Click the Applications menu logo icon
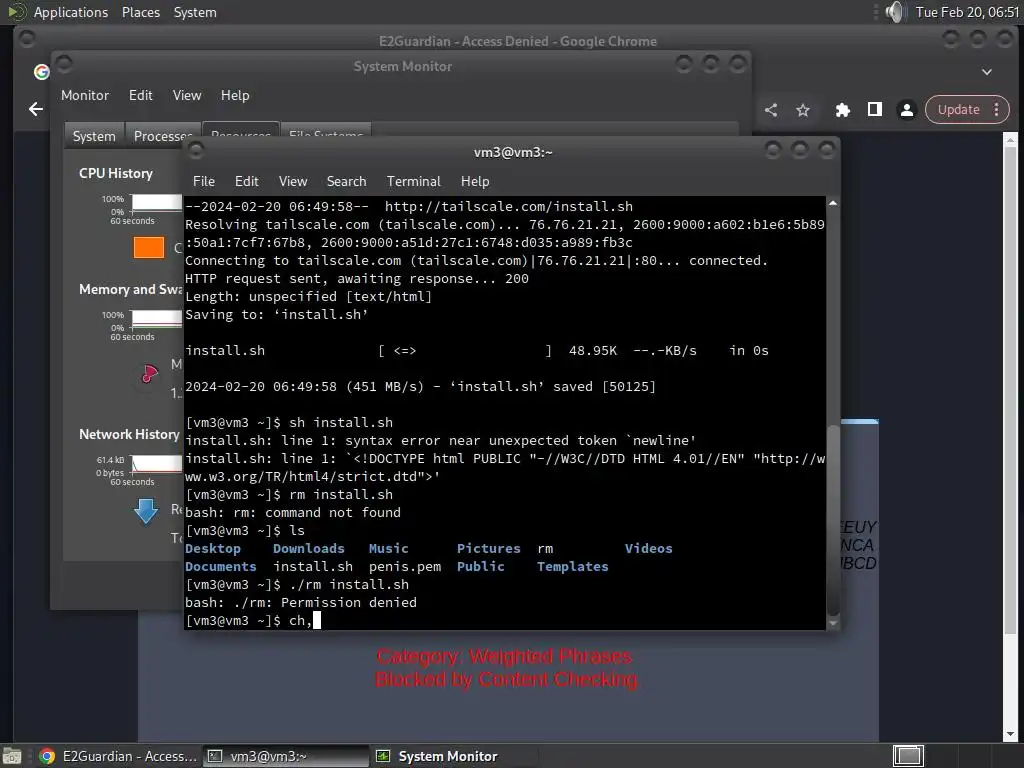1024x768 pixels. (x=16, y=12)
